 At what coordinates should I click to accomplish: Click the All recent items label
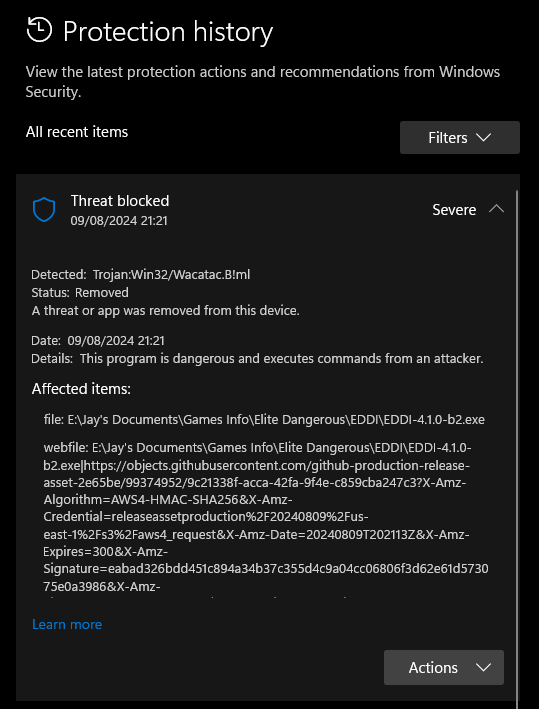[77, 132]
